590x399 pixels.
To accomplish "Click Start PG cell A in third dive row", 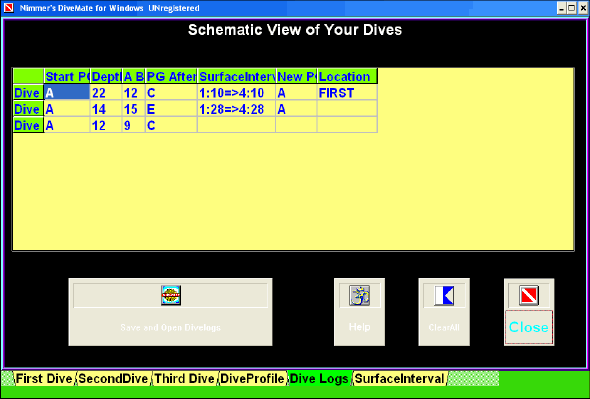I will tap(67, 125).
